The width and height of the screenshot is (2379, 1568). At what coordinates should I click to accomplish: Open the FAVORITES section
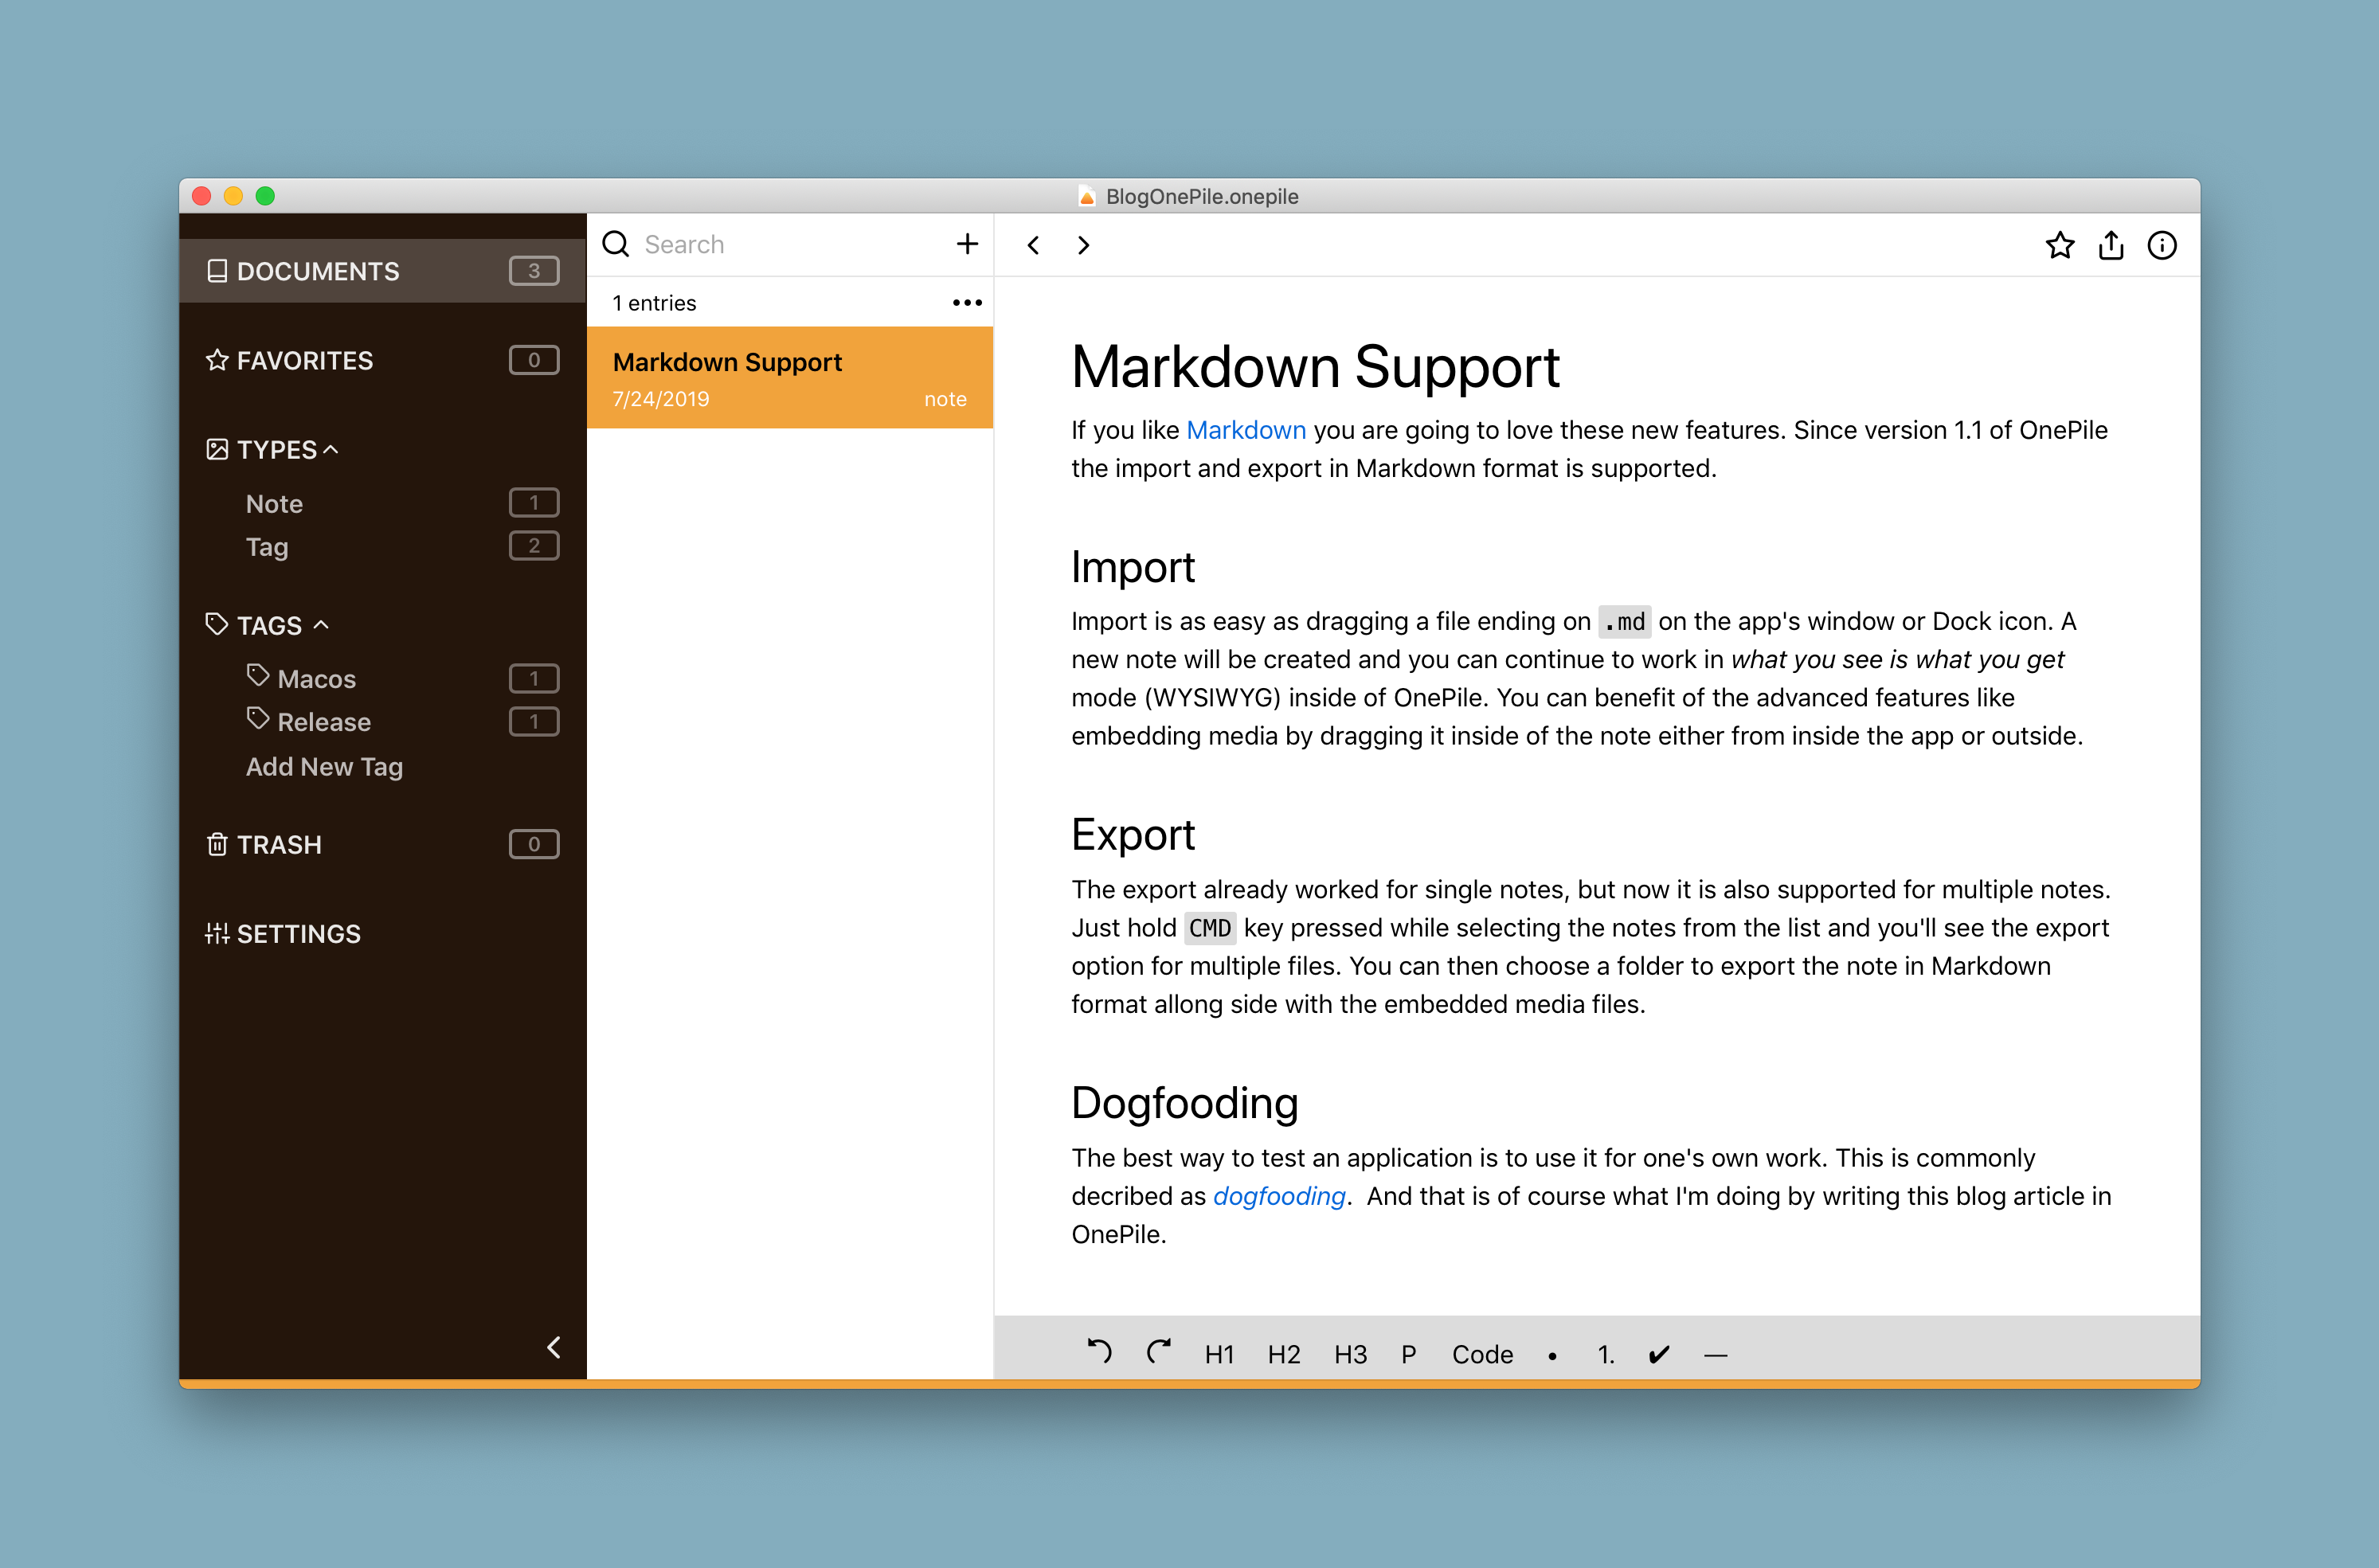304,360
